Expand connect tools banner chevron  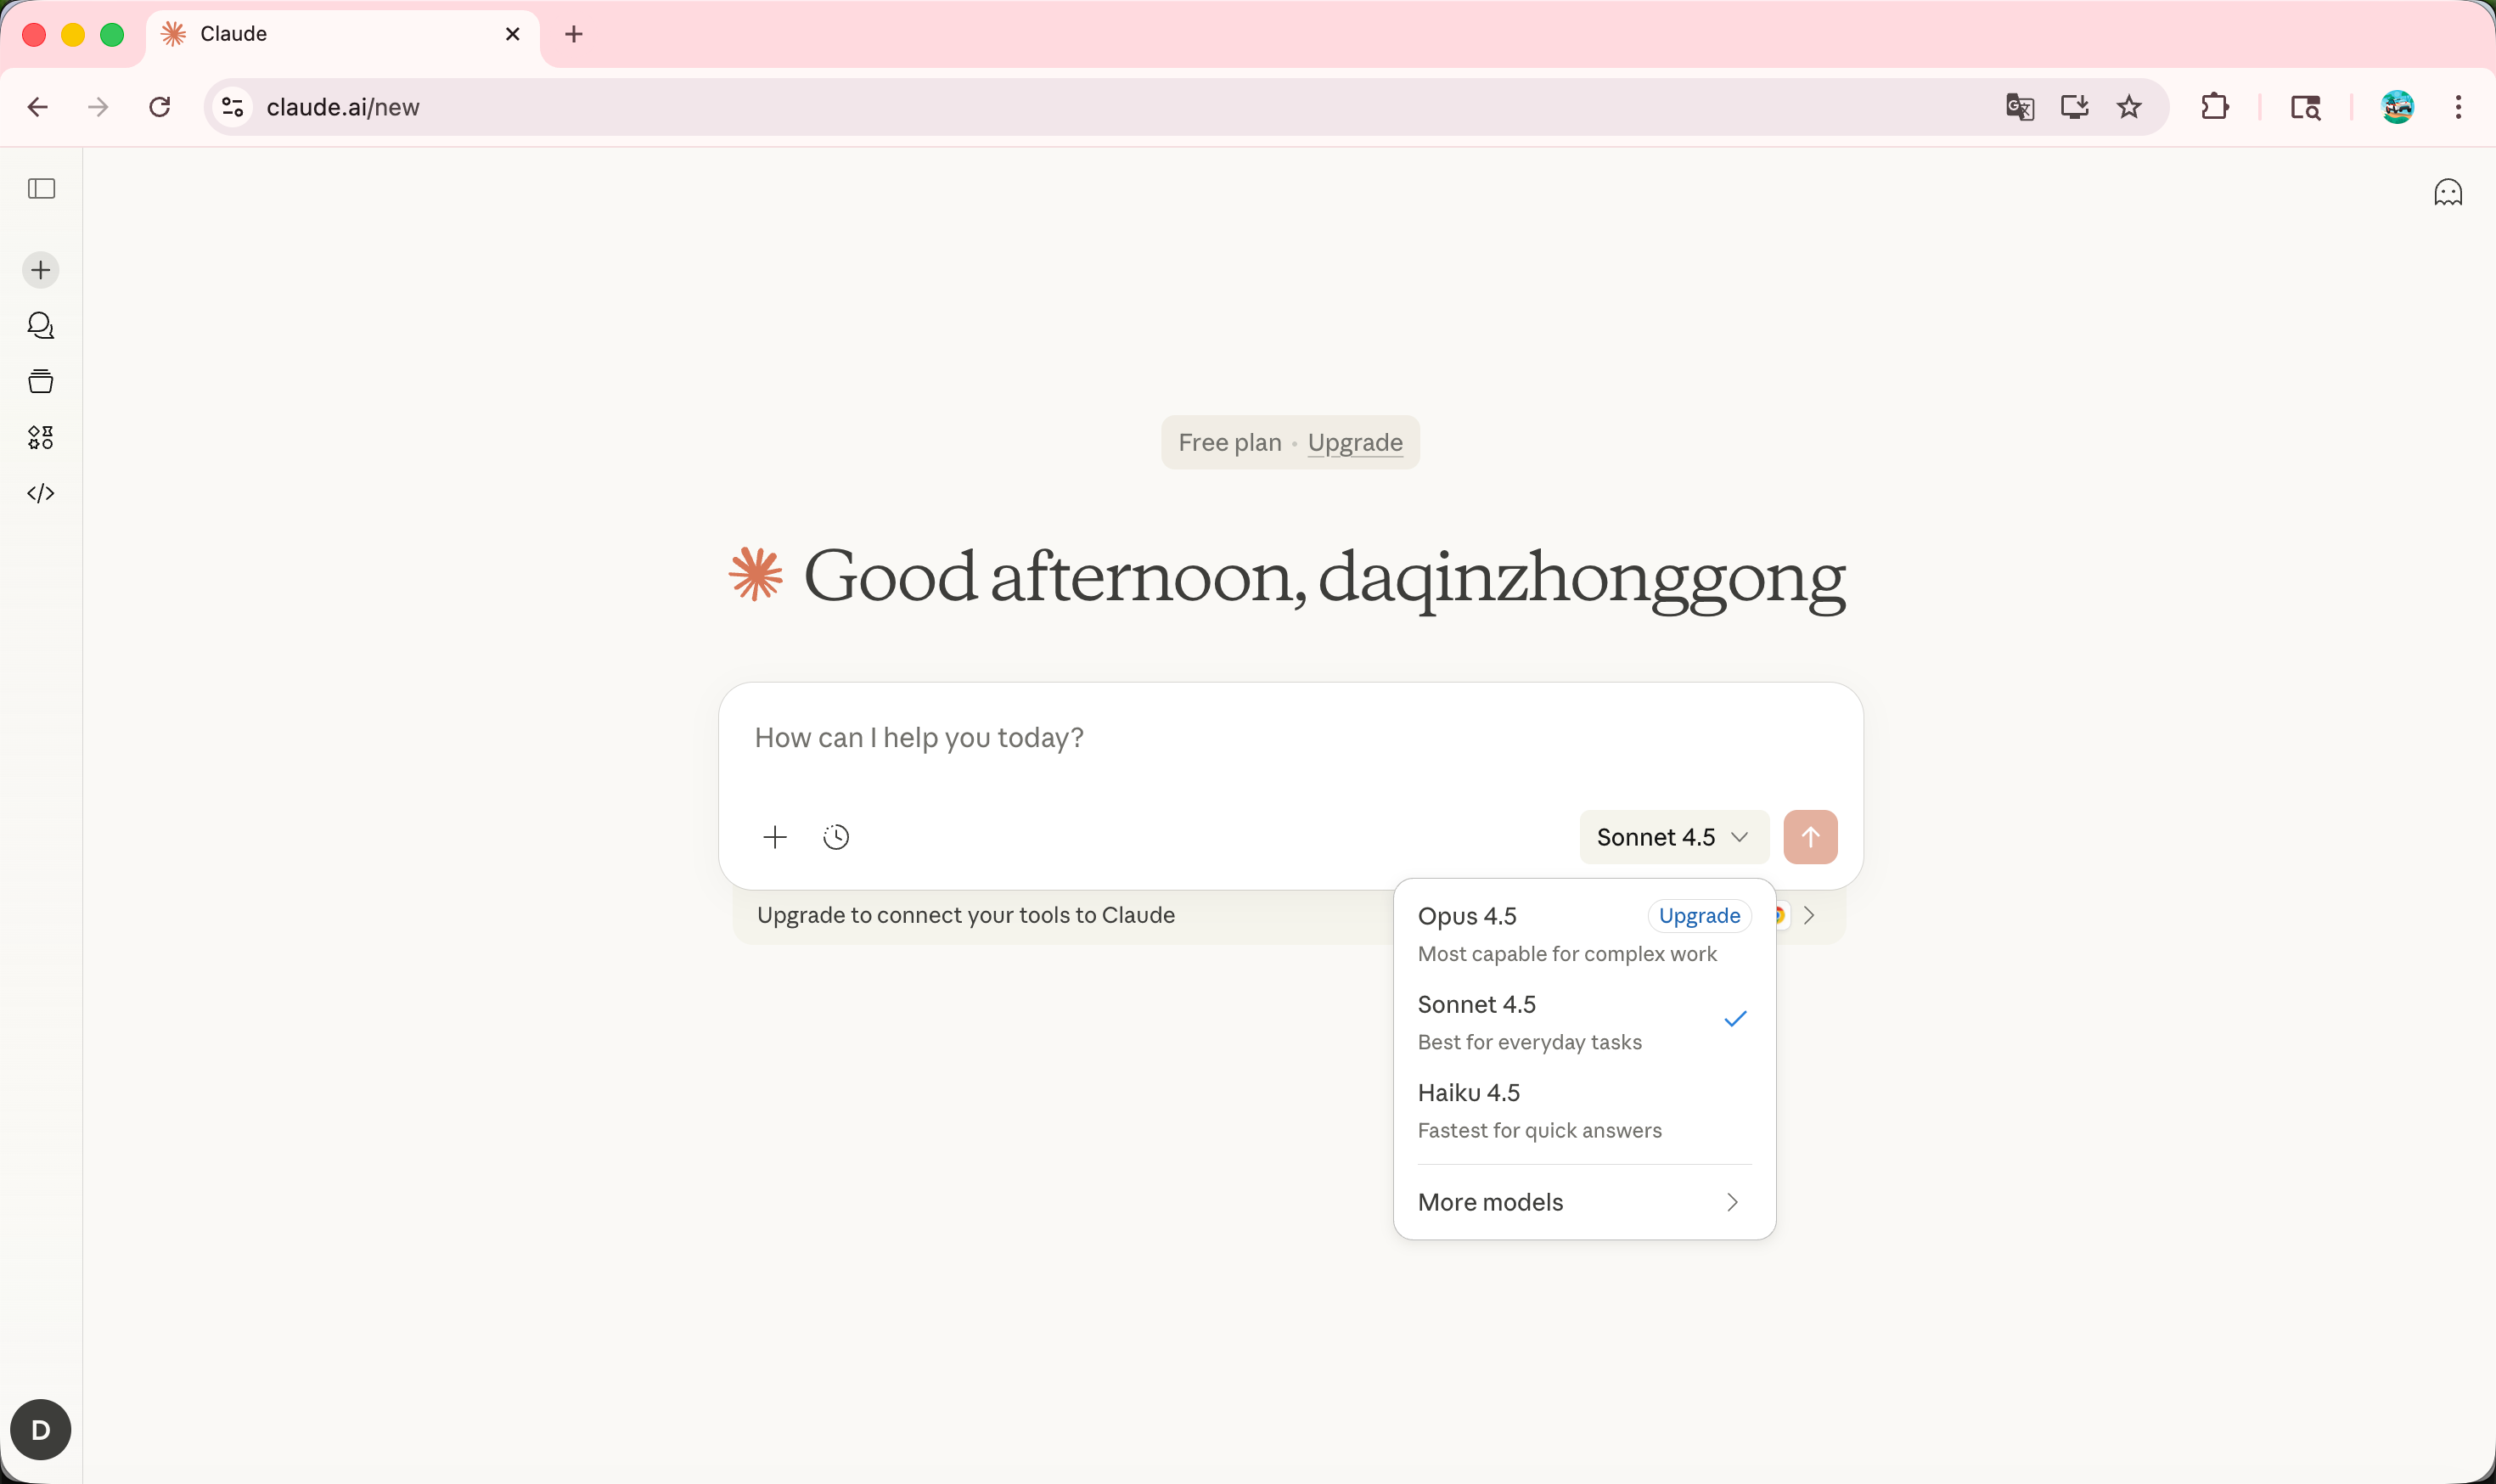[x=1809, y=915]
